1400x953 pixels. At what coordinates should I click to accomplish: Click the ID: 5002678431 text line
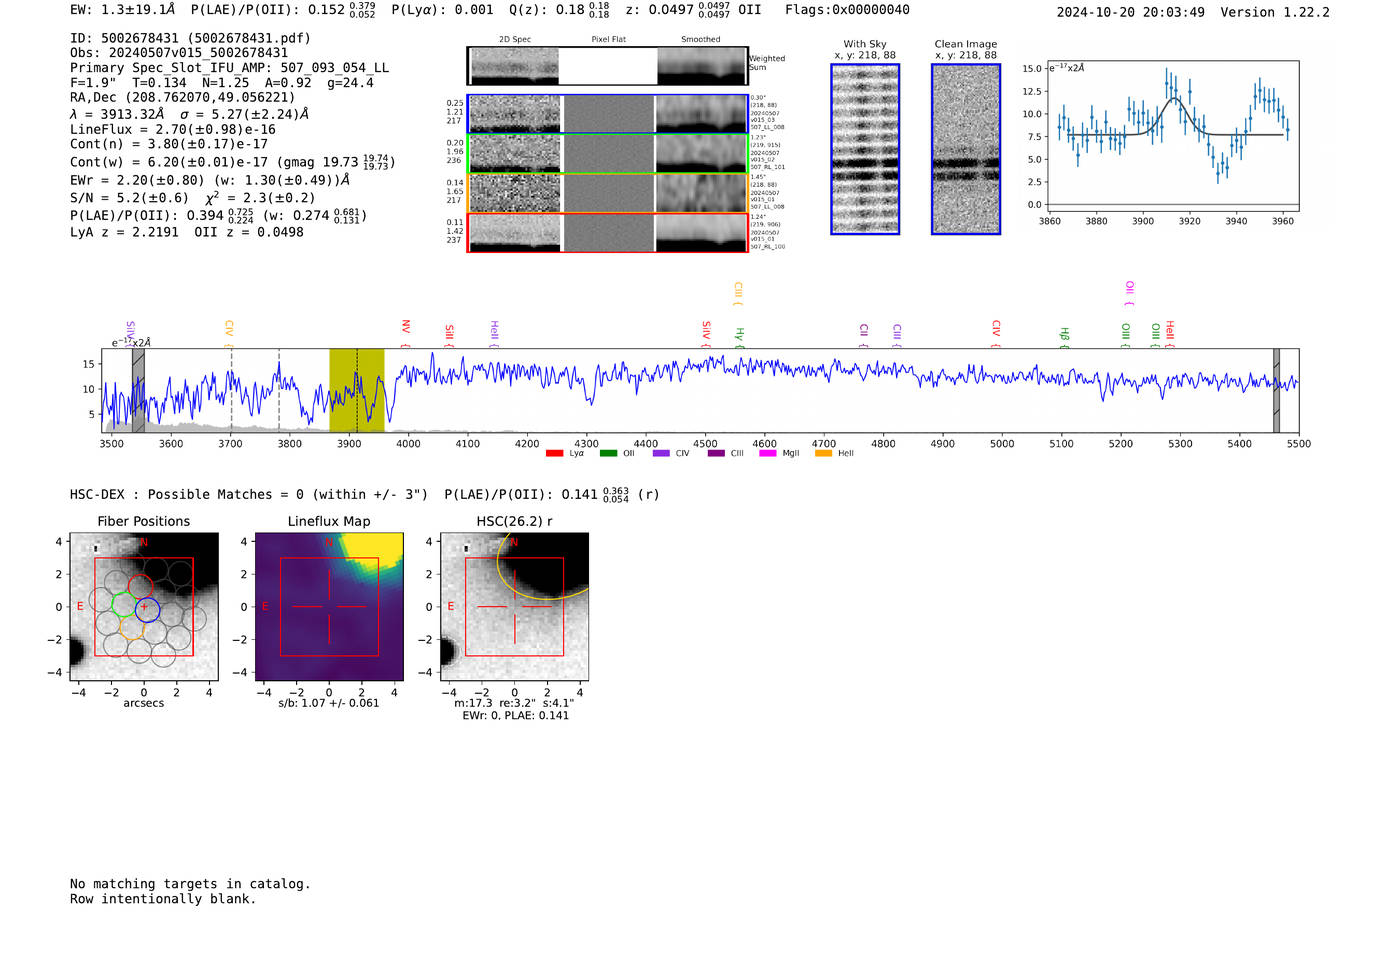pyautogui.click(x=190, y=38)
